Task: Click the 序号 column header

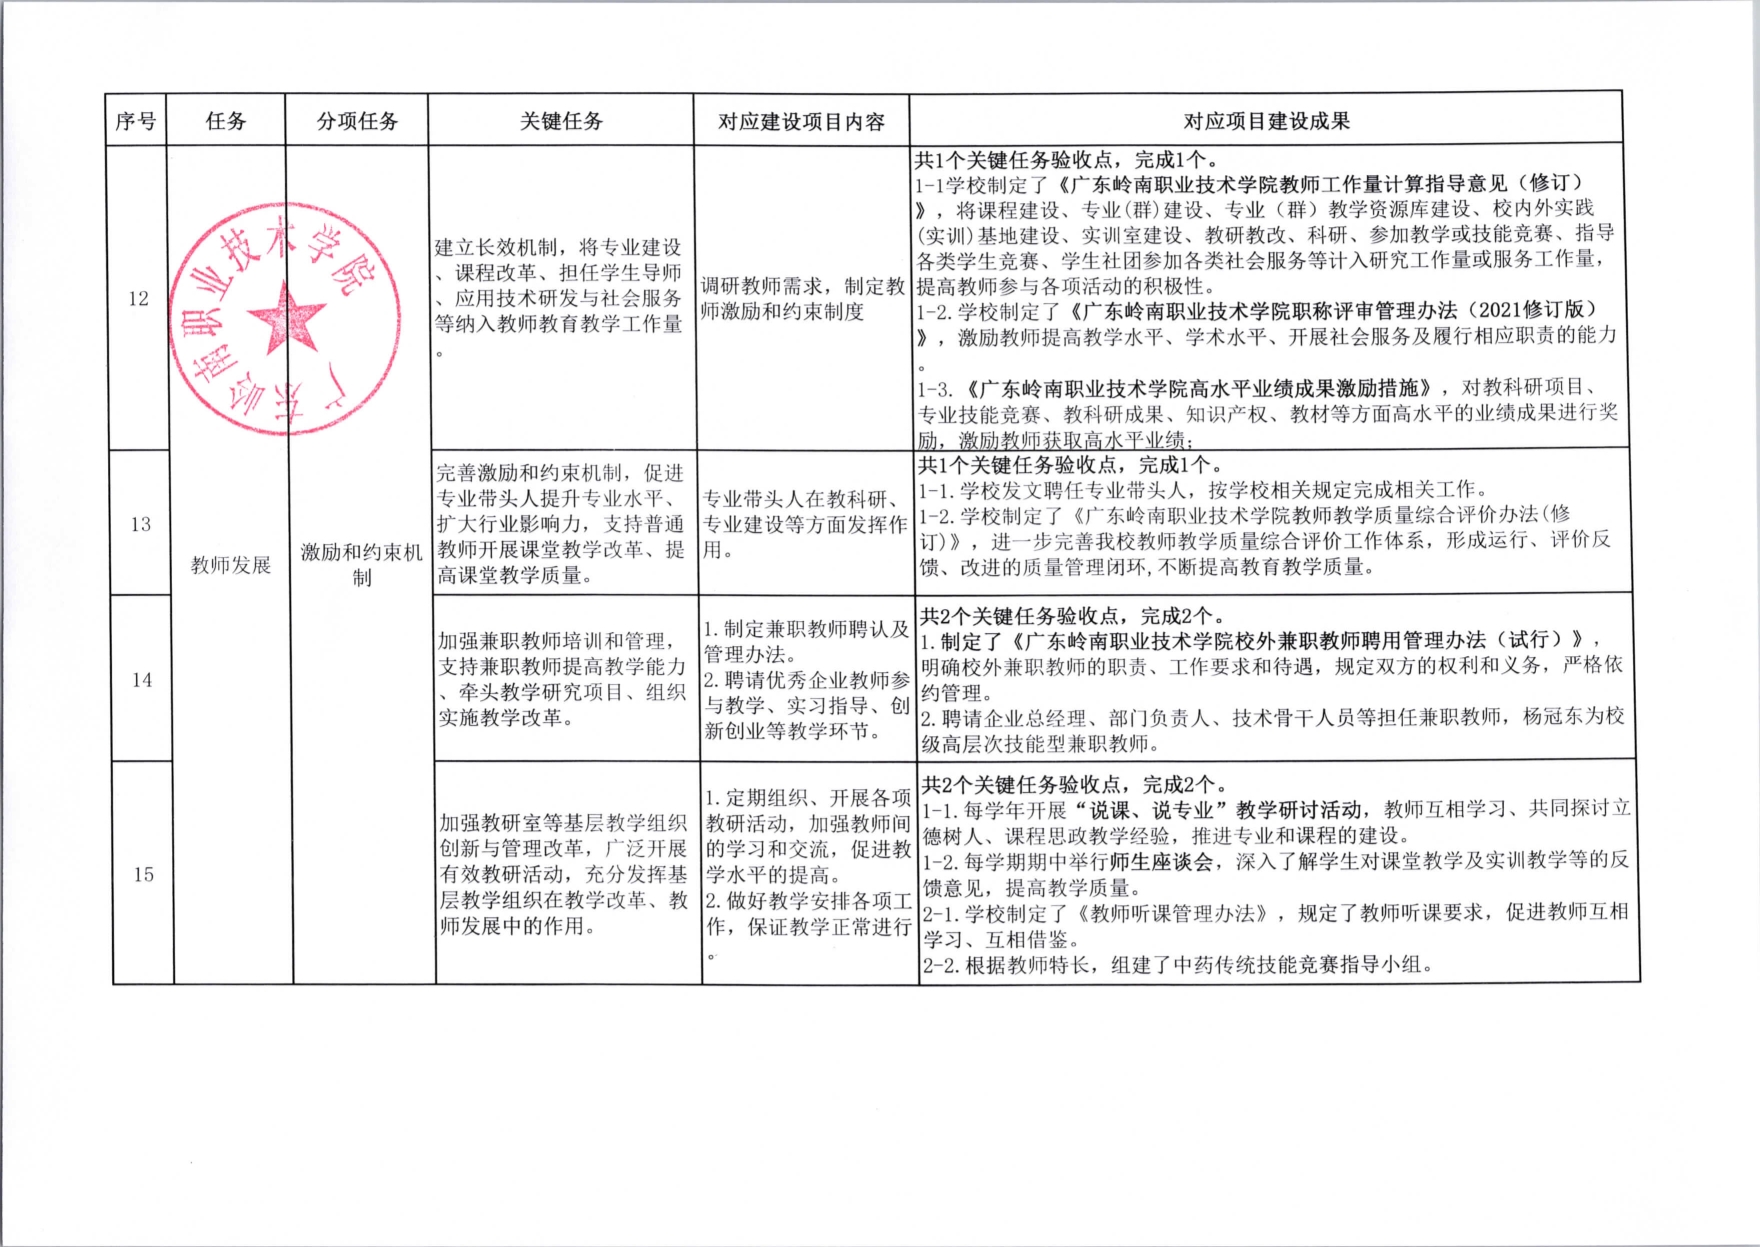Action: click(136, 121)
